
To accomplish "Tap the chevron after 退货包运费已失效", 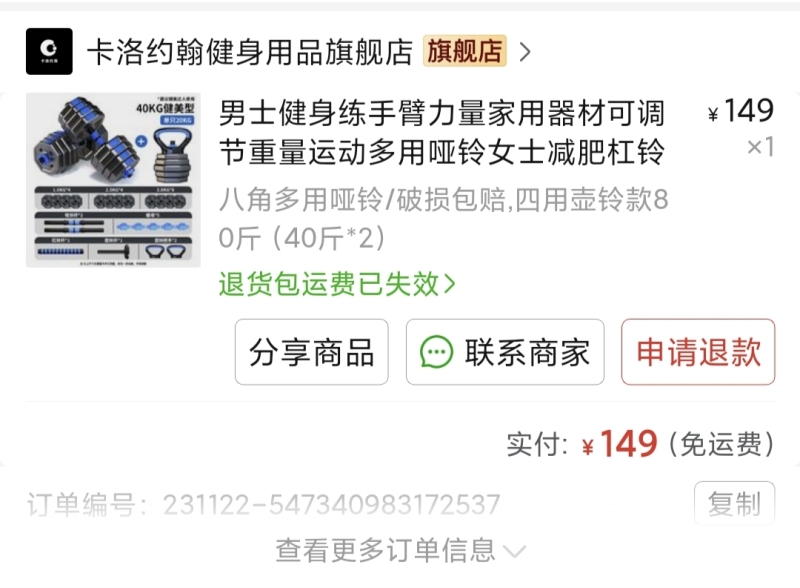I will point(449,284).
